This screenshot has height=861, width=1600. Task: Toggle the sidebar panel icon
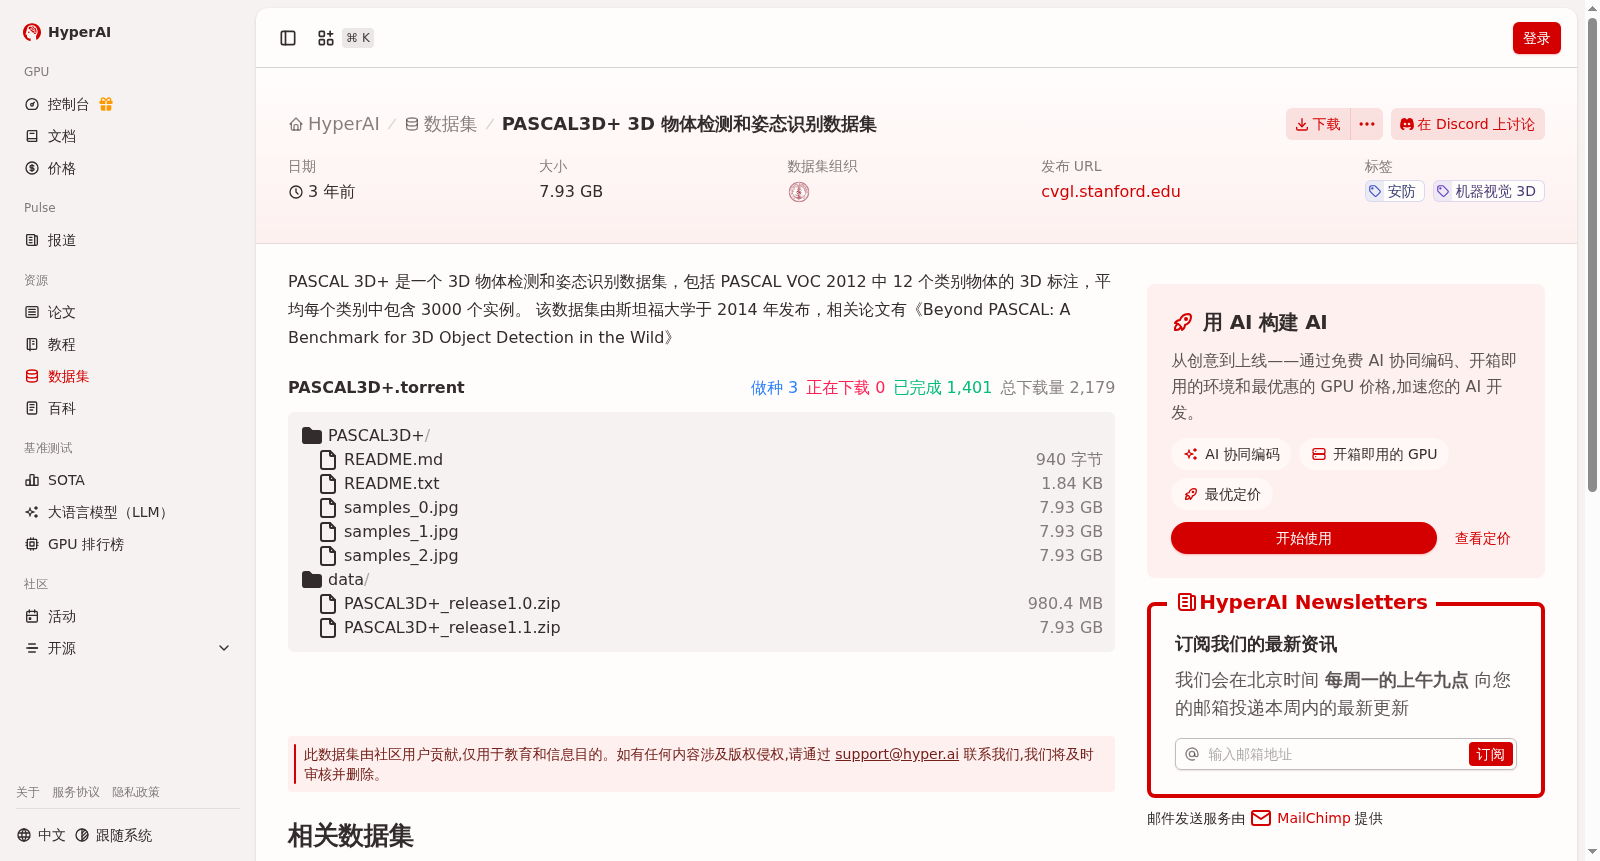(x=288, y=38)
